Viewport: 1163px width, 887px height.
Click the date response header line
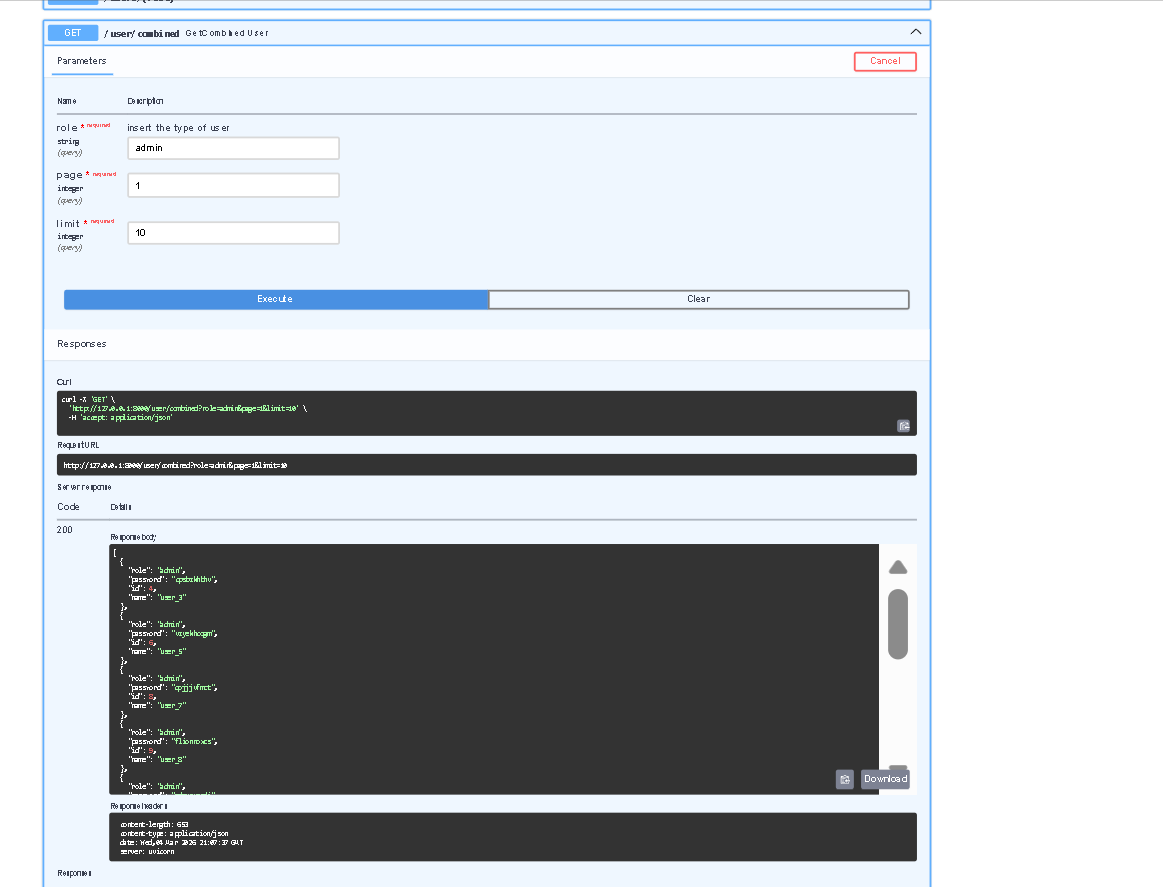(x=182, y=843)
